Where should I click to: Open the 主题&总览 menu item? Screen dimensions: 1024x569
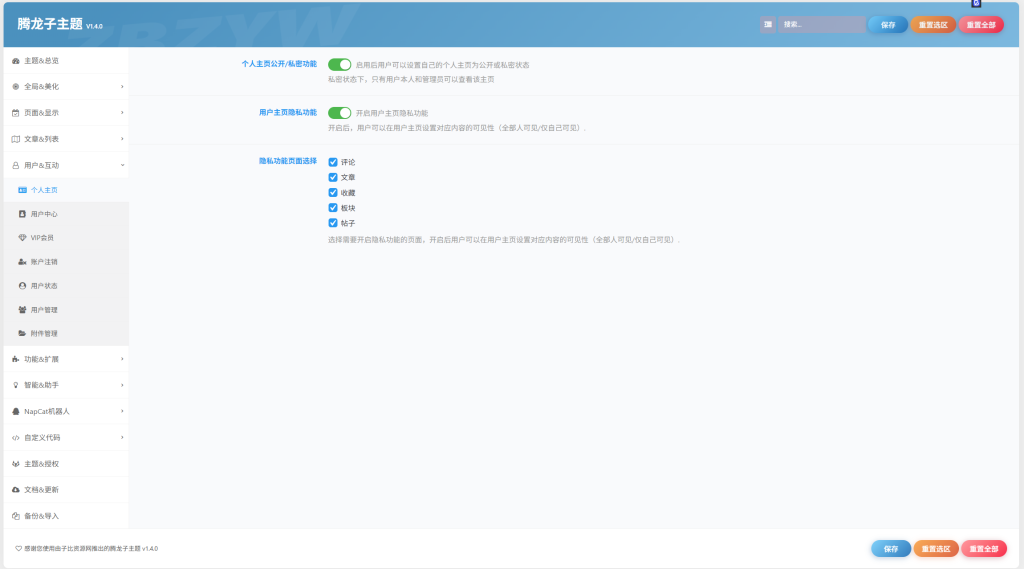point(66,61)
